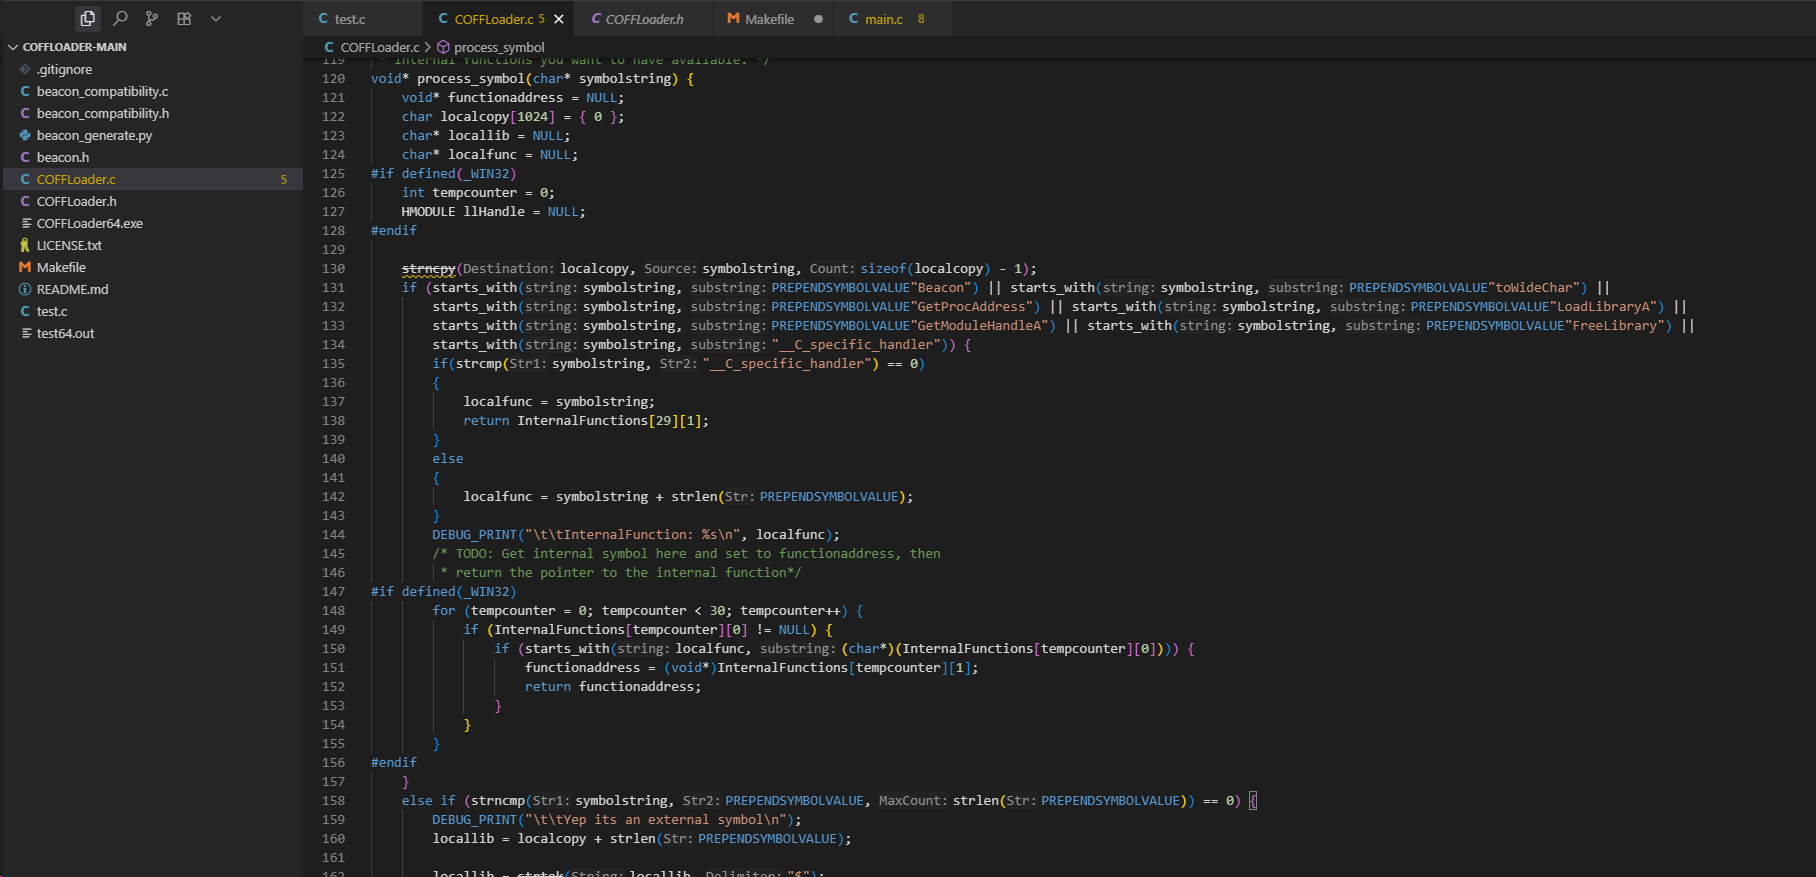Click line number 135 in the gutter
Screen dimensions: 1816x877
coord(334,364)
